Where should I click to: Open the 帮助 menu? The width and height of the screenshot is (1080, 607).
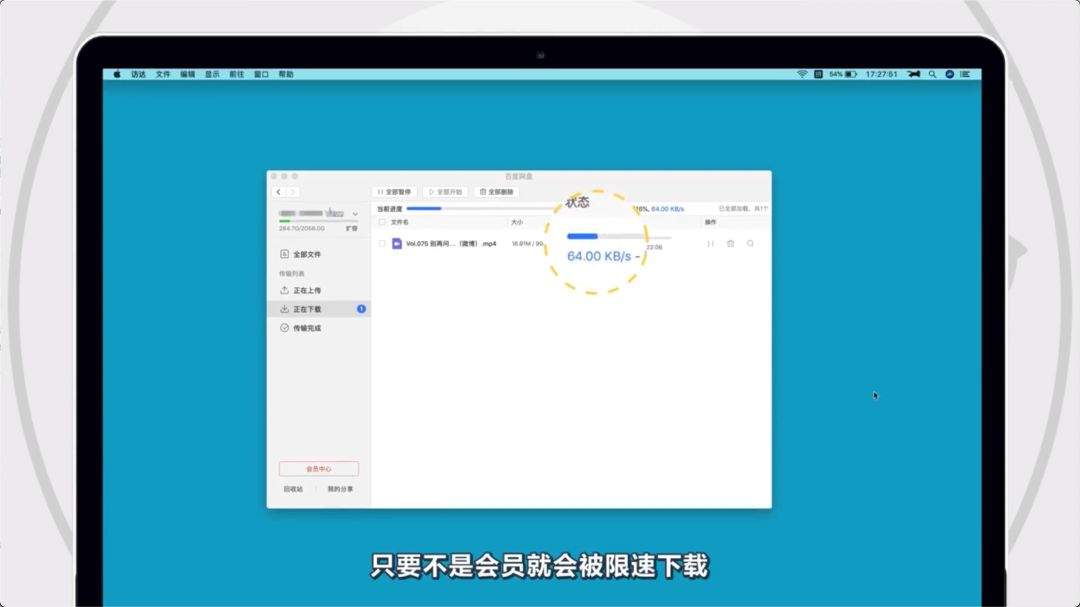(x=287, y=74)
